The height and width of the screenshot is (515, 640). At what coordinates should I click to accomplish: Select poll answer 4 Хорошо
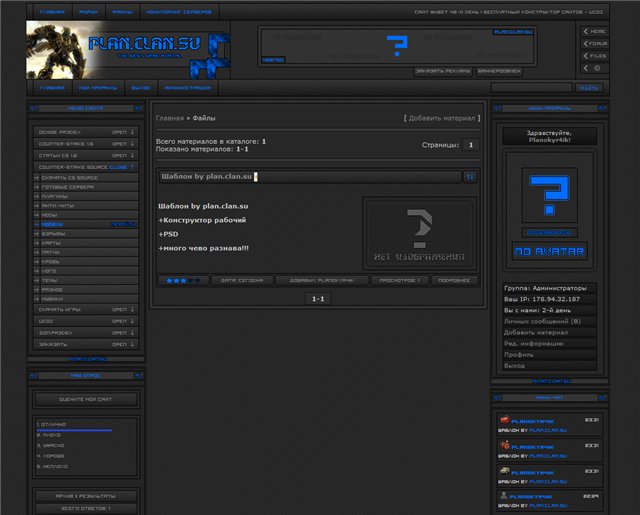point(51,456)
